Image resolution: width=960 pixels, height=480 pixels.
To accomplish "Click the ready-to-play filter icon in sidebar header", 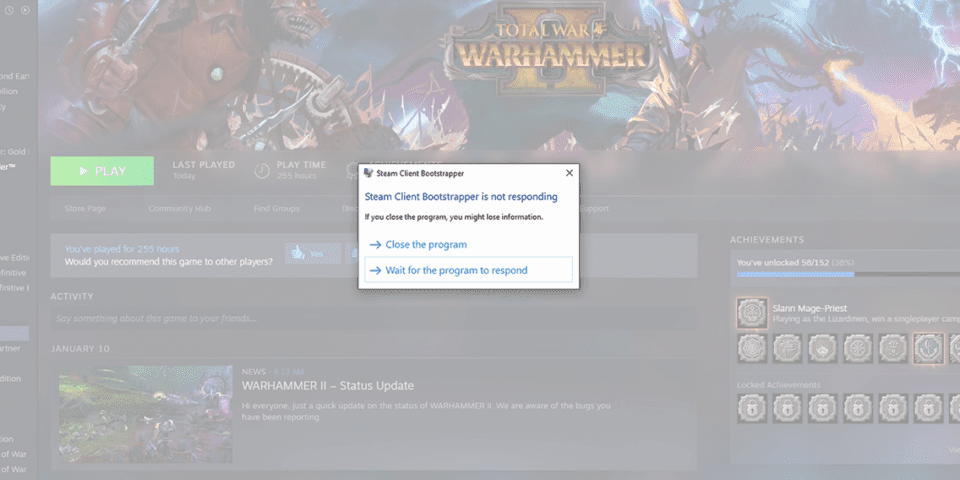I will (x=25, y=10).
